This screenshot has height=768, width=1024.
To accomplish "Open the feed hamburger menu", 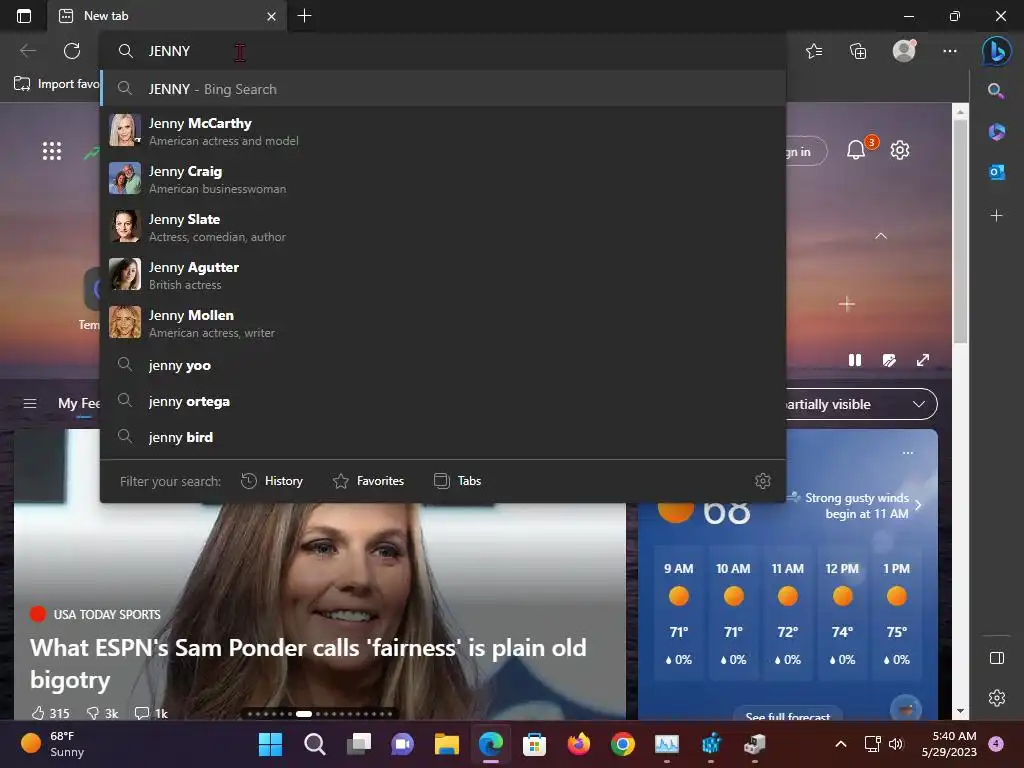I will (30, 404).
